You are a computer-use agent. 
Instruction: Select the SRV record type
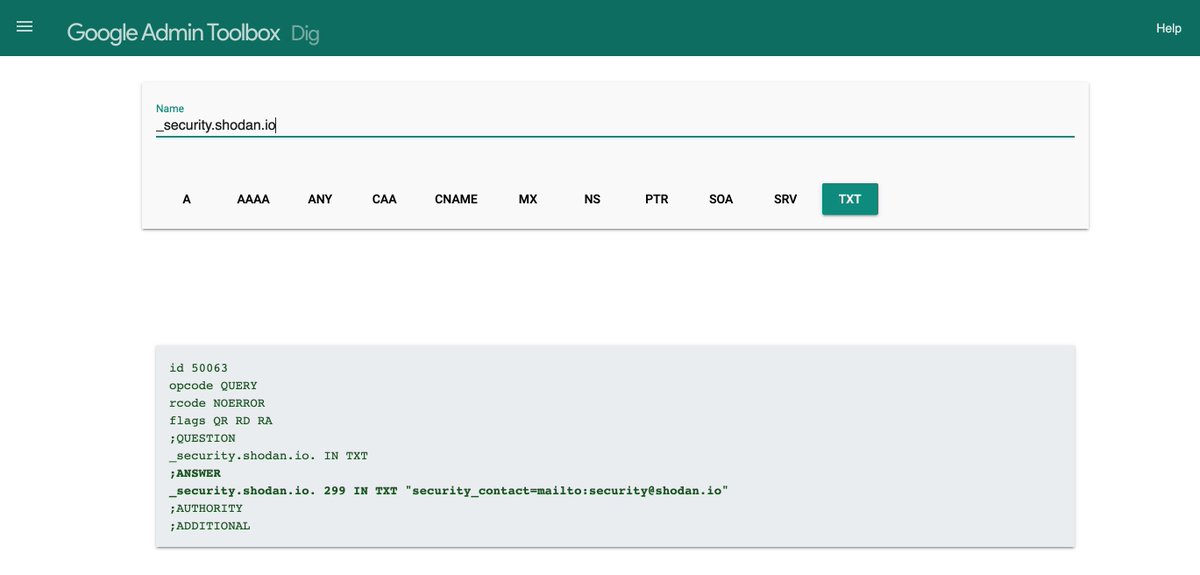(x=786, y=199)
